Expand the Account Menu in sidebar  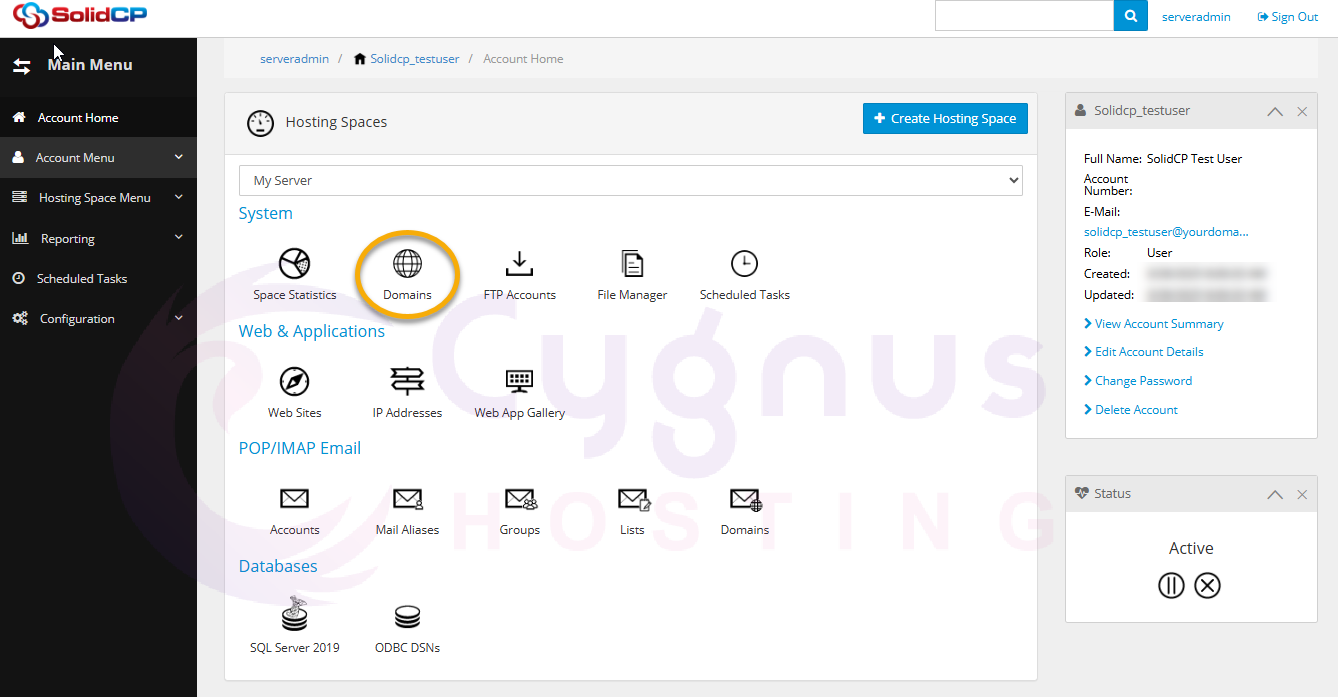(98, 158)
